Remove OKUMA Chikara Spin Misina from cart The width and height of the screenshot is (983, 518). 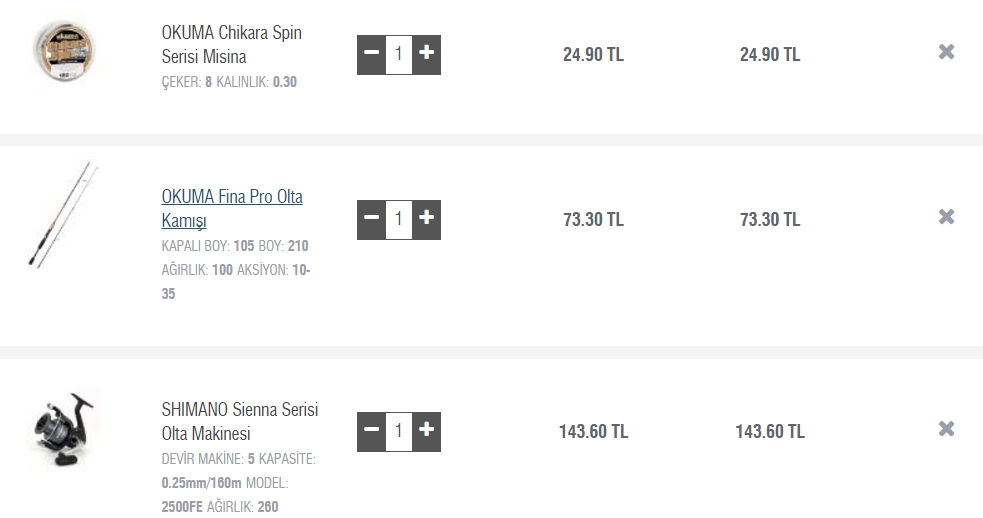click(x=946, y=52)
